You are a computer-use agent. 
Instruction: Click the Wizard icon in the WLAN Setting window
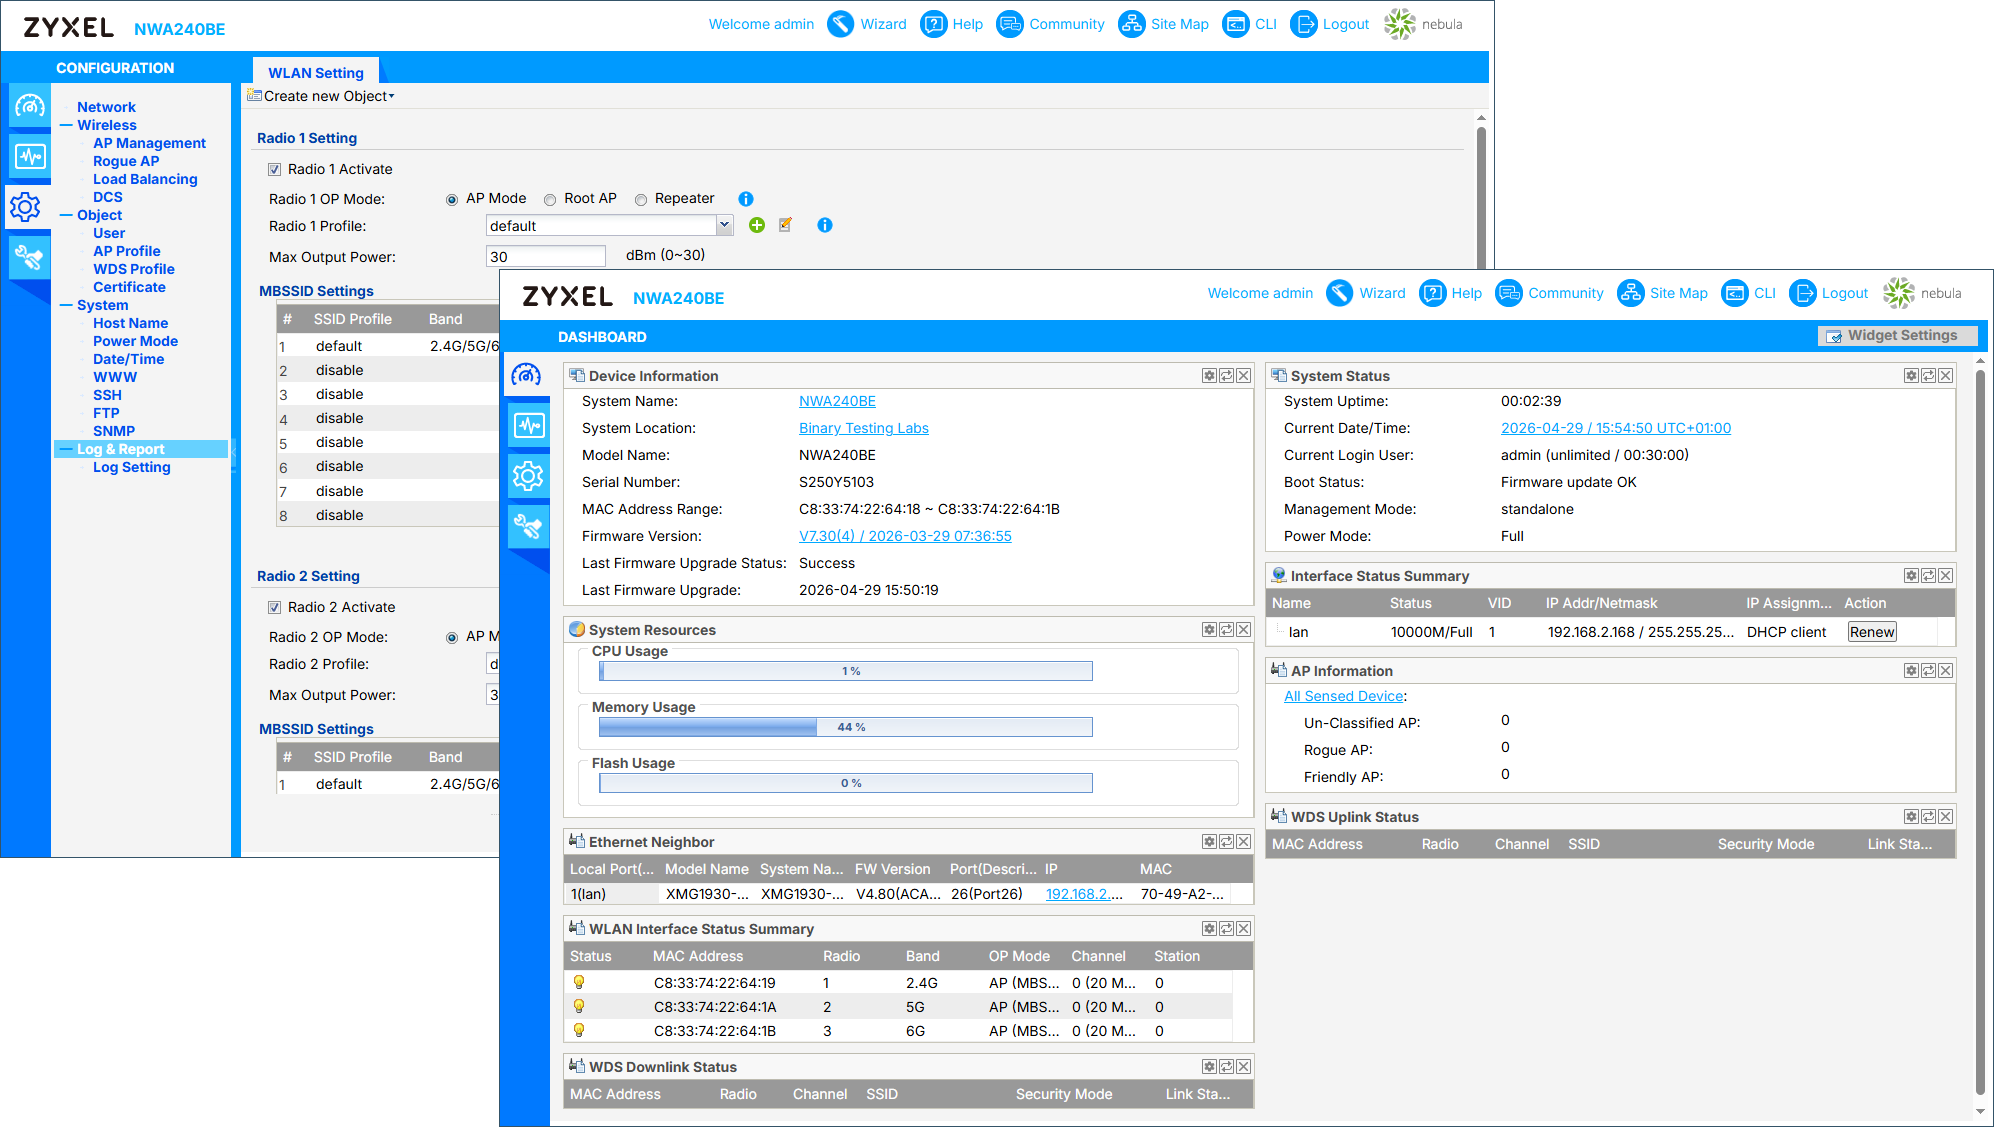point(841,24)
